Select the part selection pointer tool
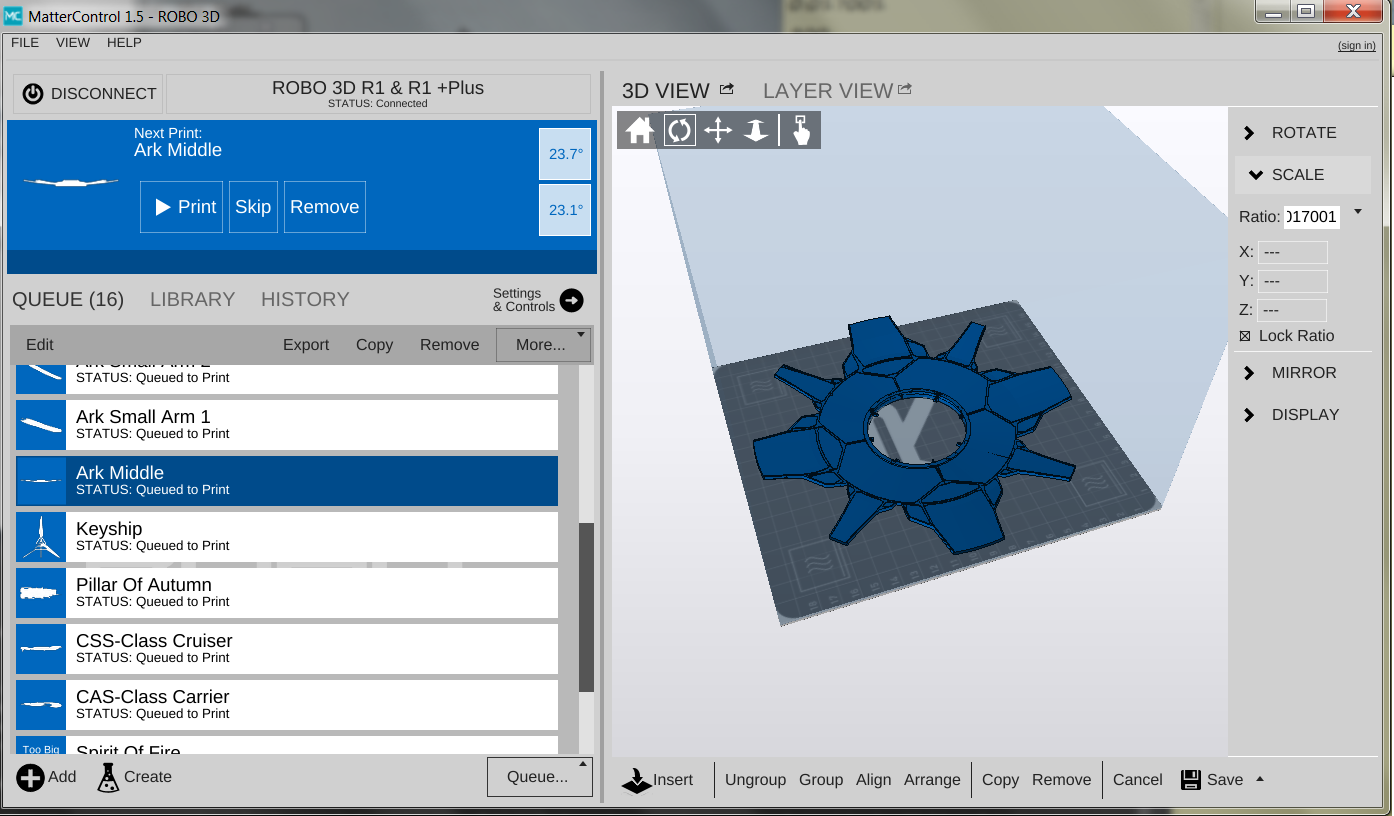The image size is (1394, 816). pyautogui.click(x=801, y=130)
